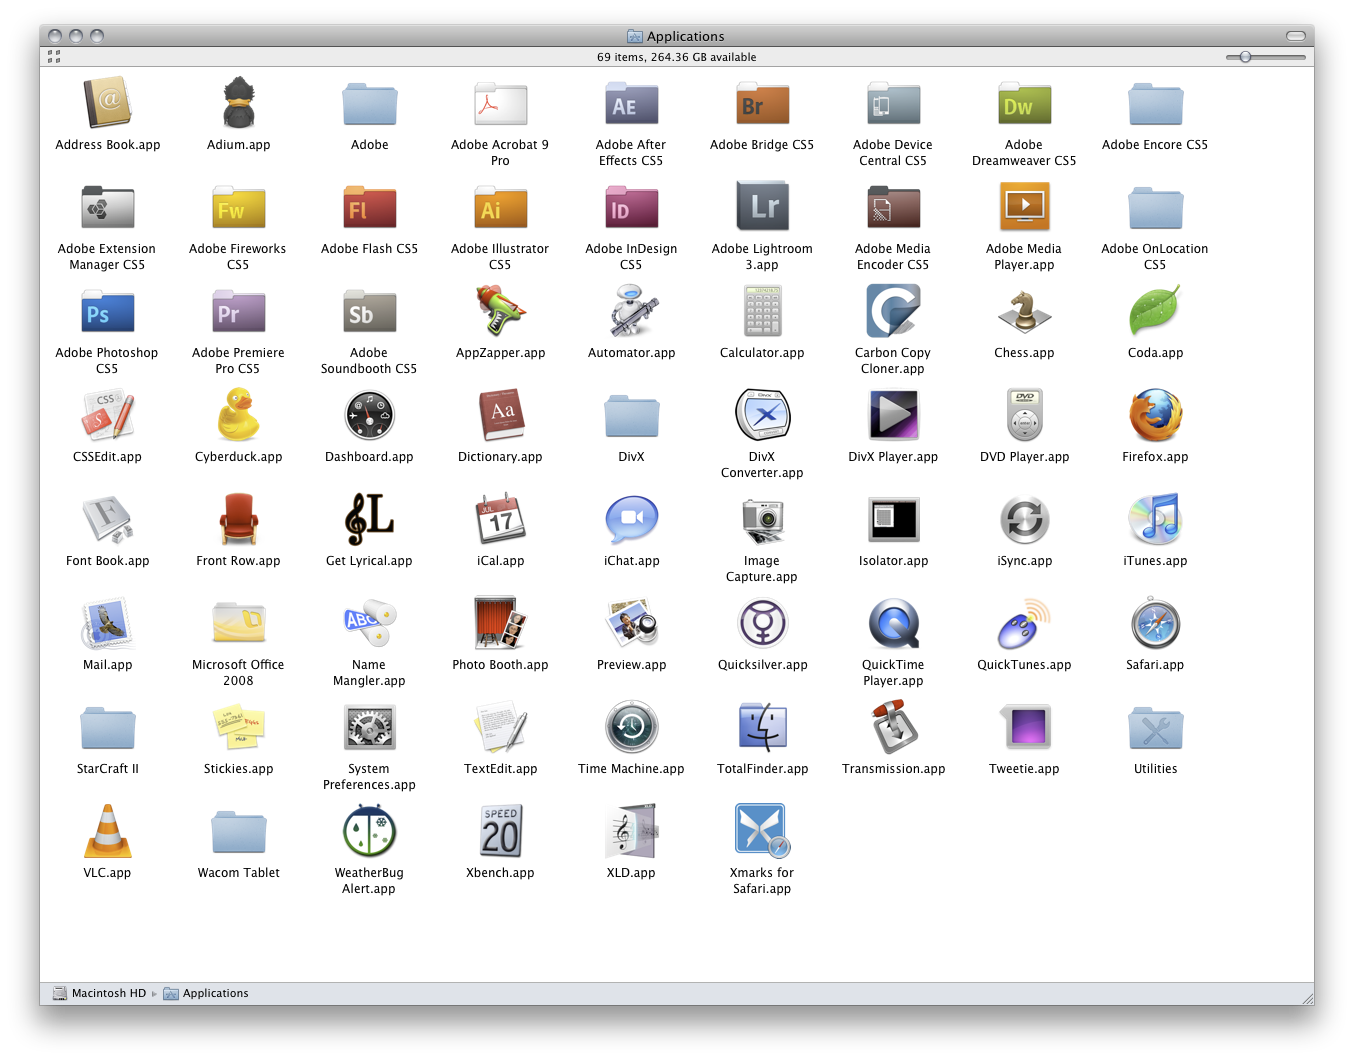Select the Calculator app icon
1354x1060 pixels.
tap(762, 311)
